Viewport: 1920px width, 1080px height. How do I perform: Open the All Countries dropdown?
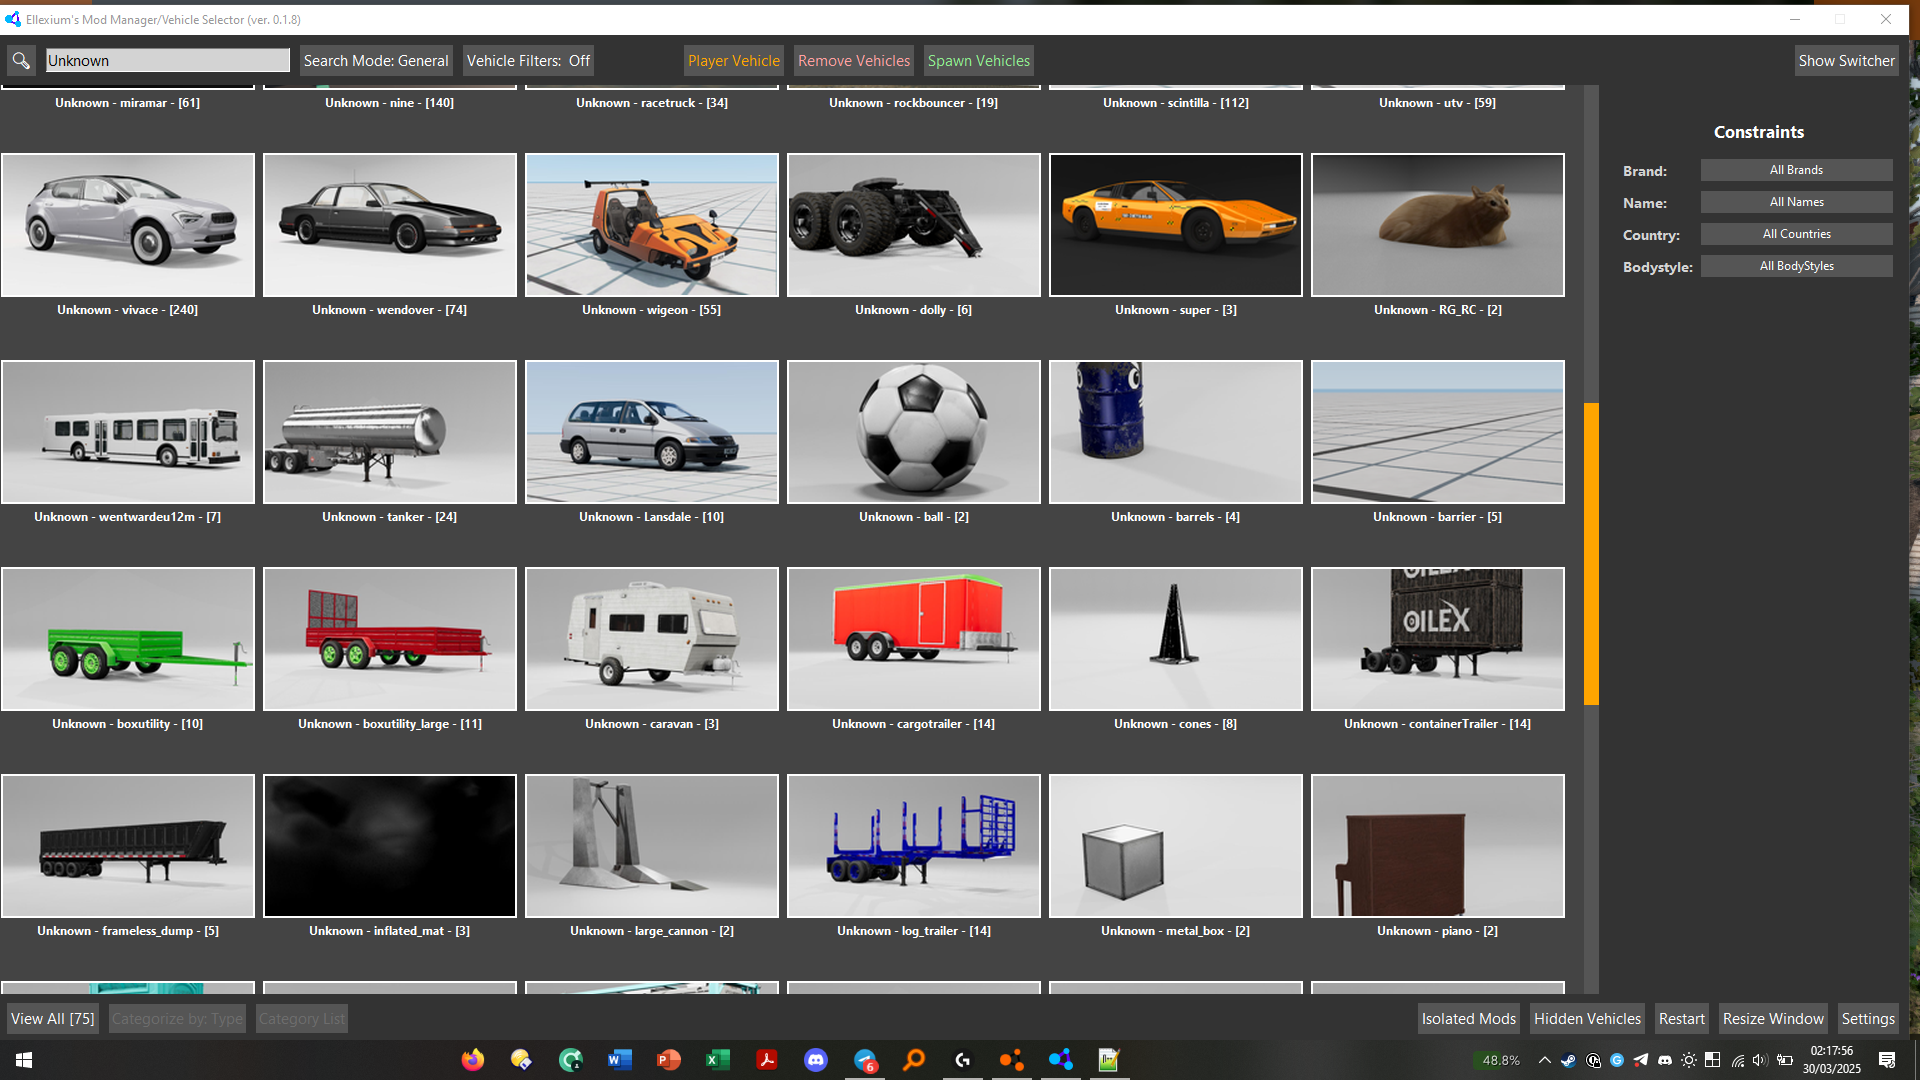[1796, 234]
